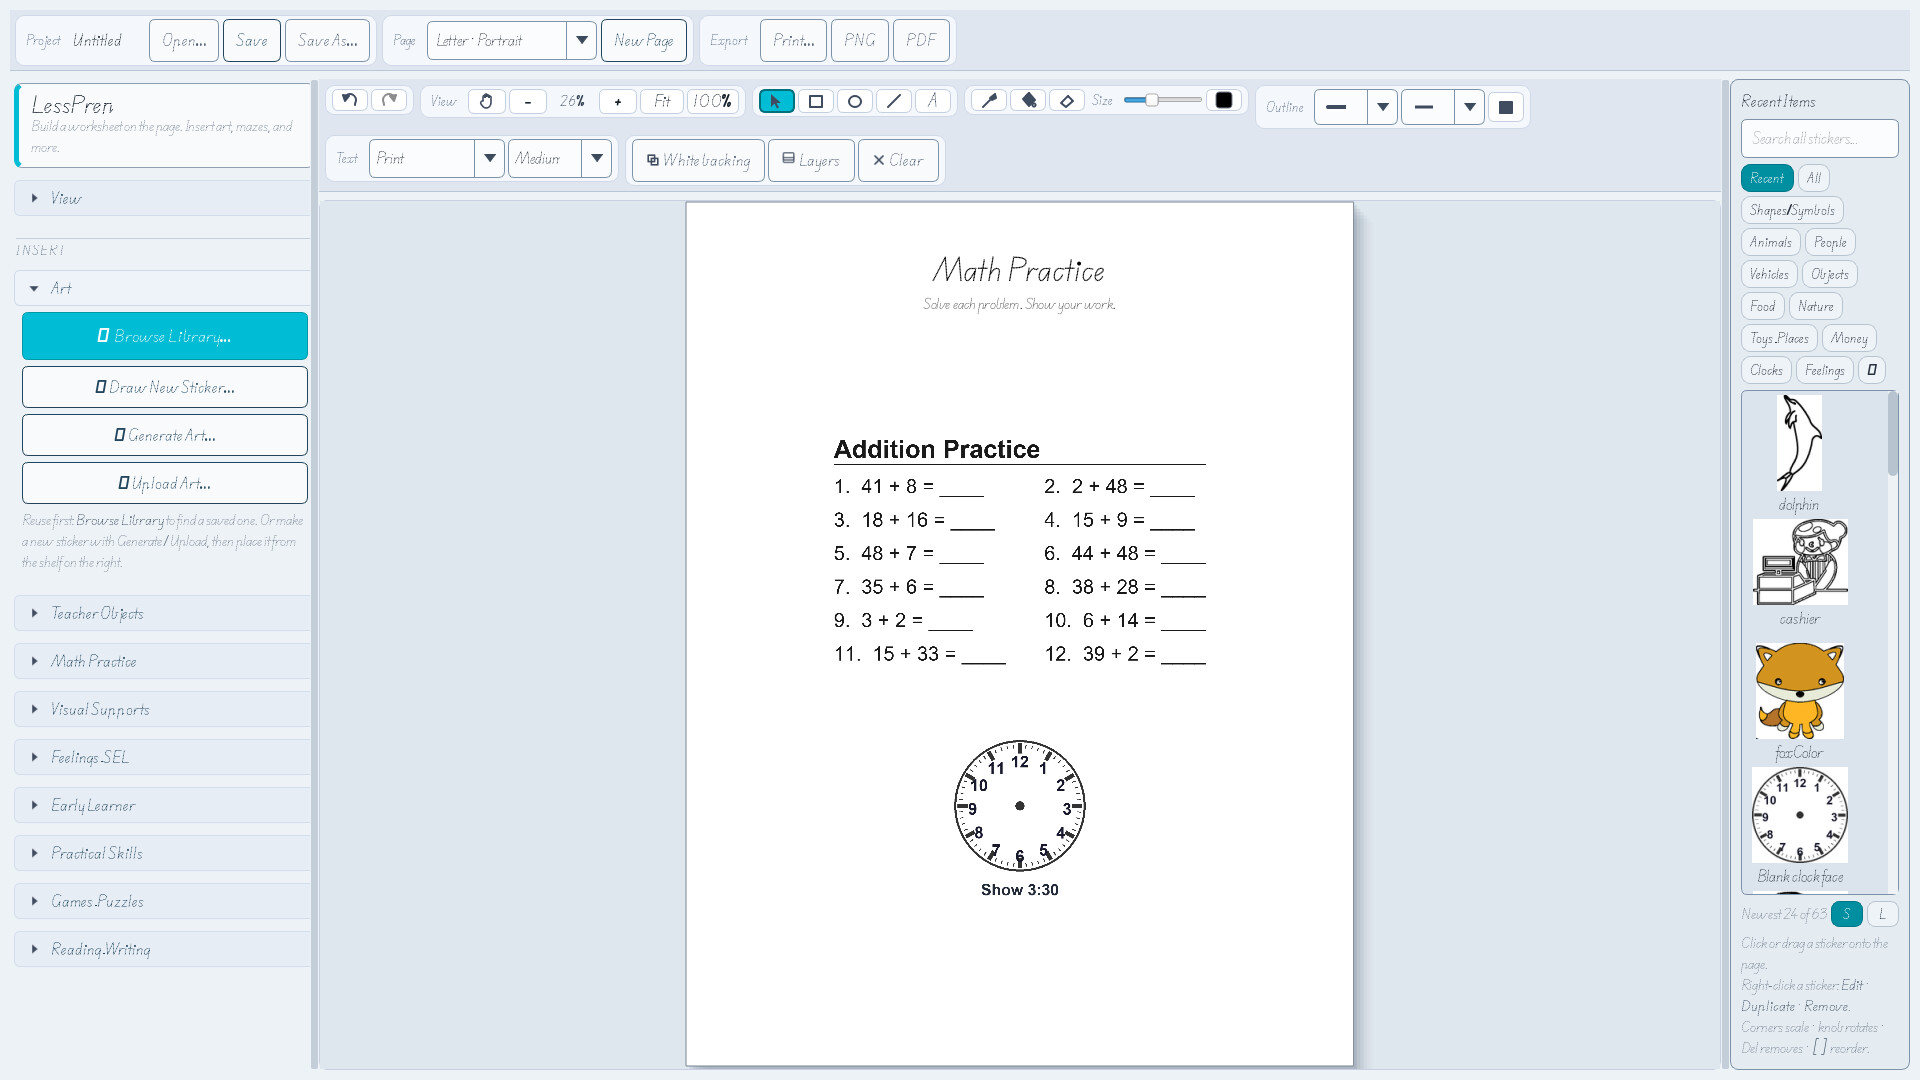Select the All sticker filter

tap(1813, 178)
